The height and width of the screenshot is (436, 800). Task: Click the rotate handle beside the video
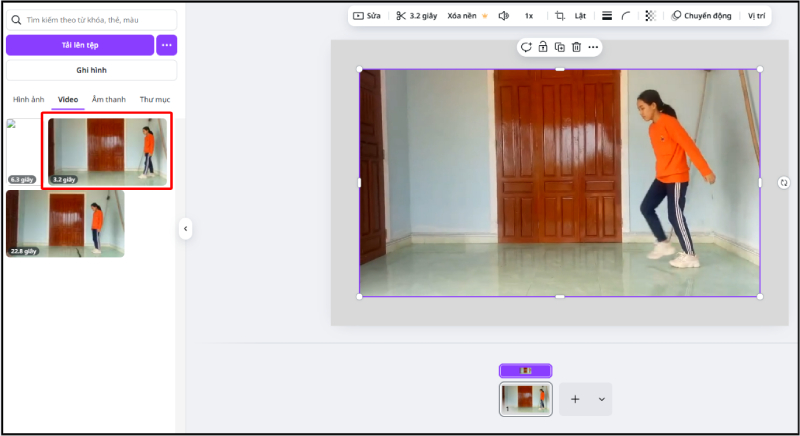(x=783, y=183)
